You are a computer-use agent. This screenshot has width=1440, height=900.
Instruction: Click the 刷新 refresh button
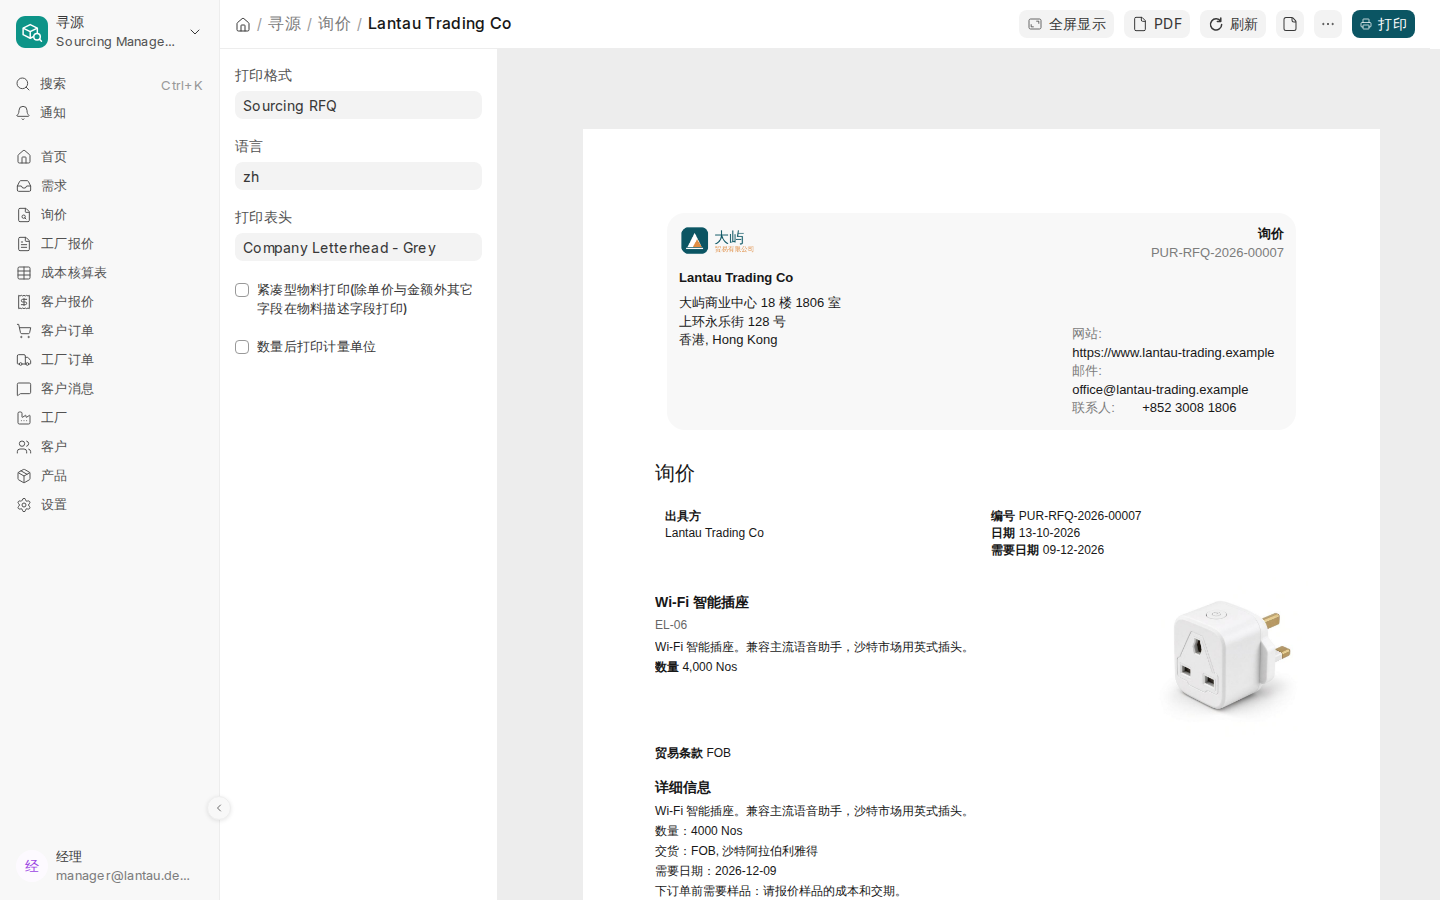tap(1233, 24)
